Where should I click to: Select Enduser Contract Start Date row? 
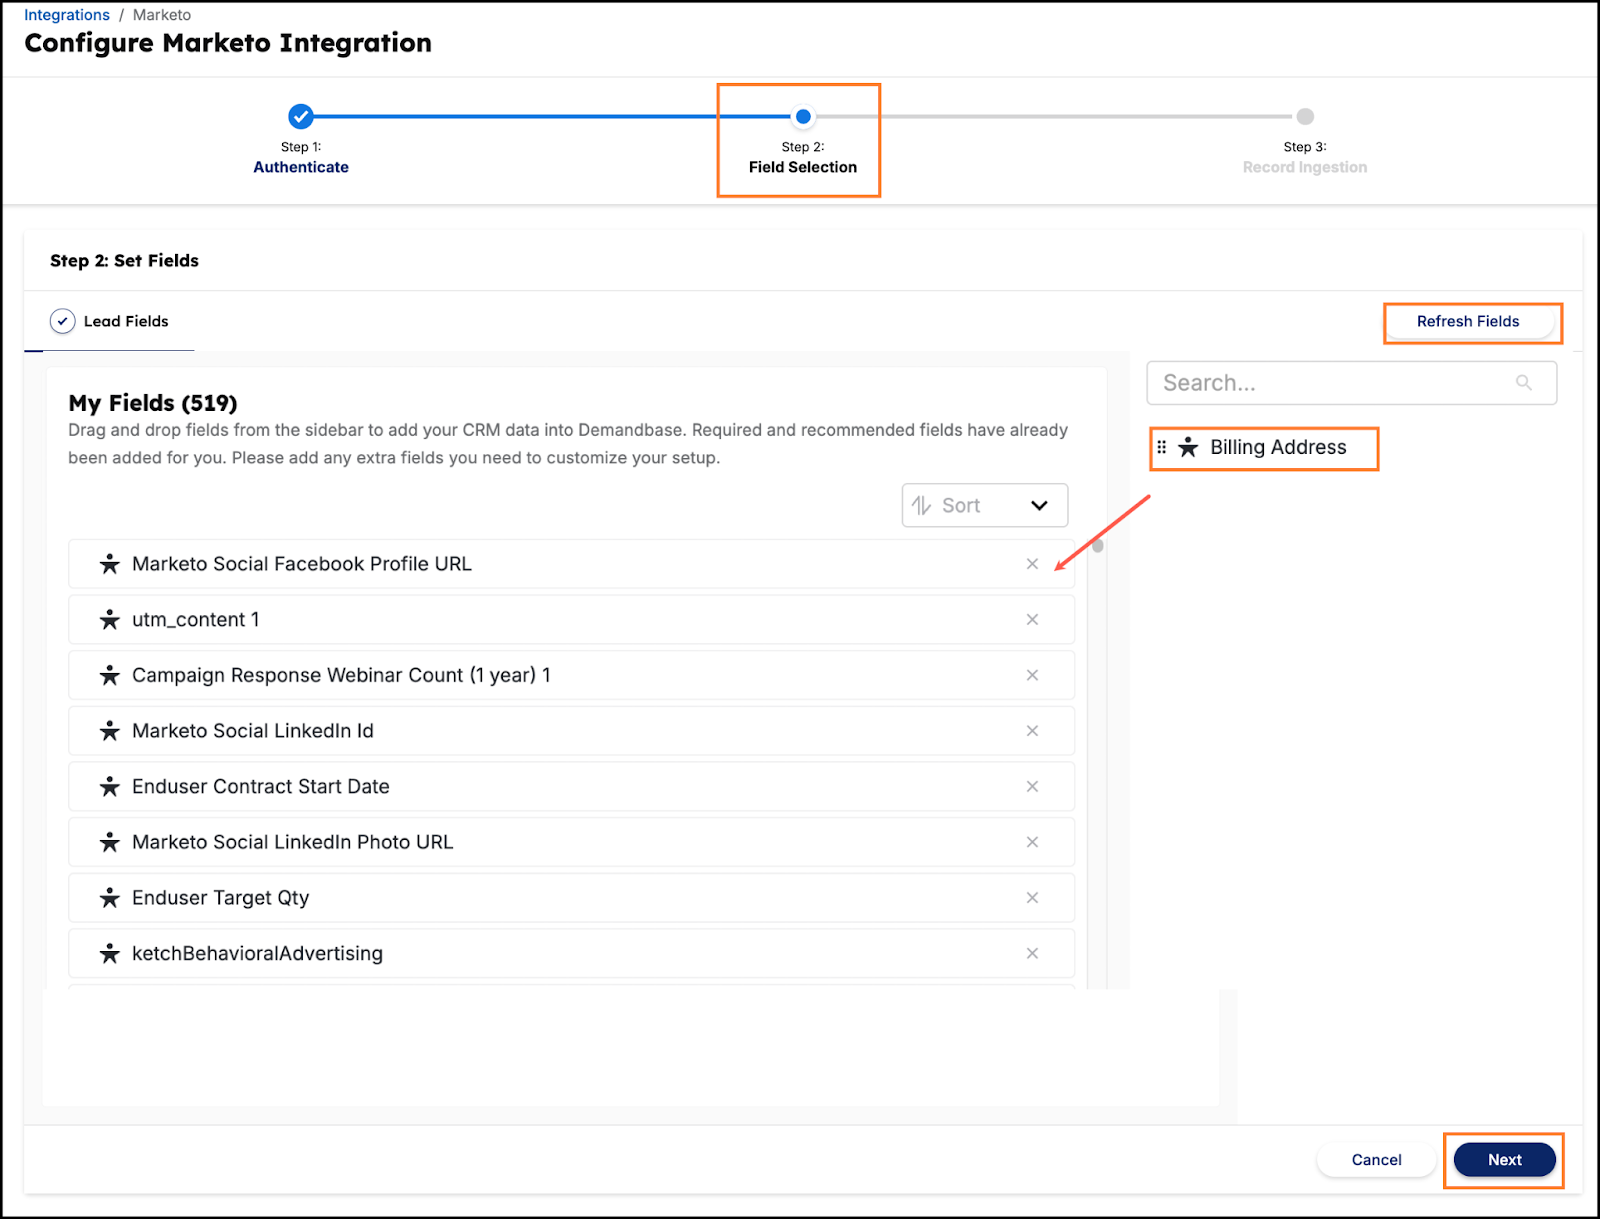tap(572, 787)
